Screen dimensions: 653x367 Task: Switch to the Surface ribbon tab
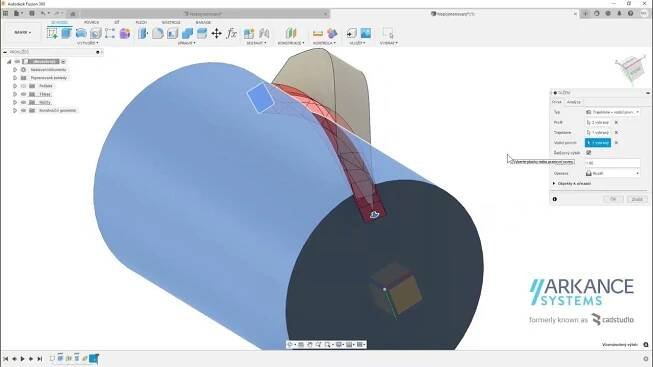click(92, 22)
